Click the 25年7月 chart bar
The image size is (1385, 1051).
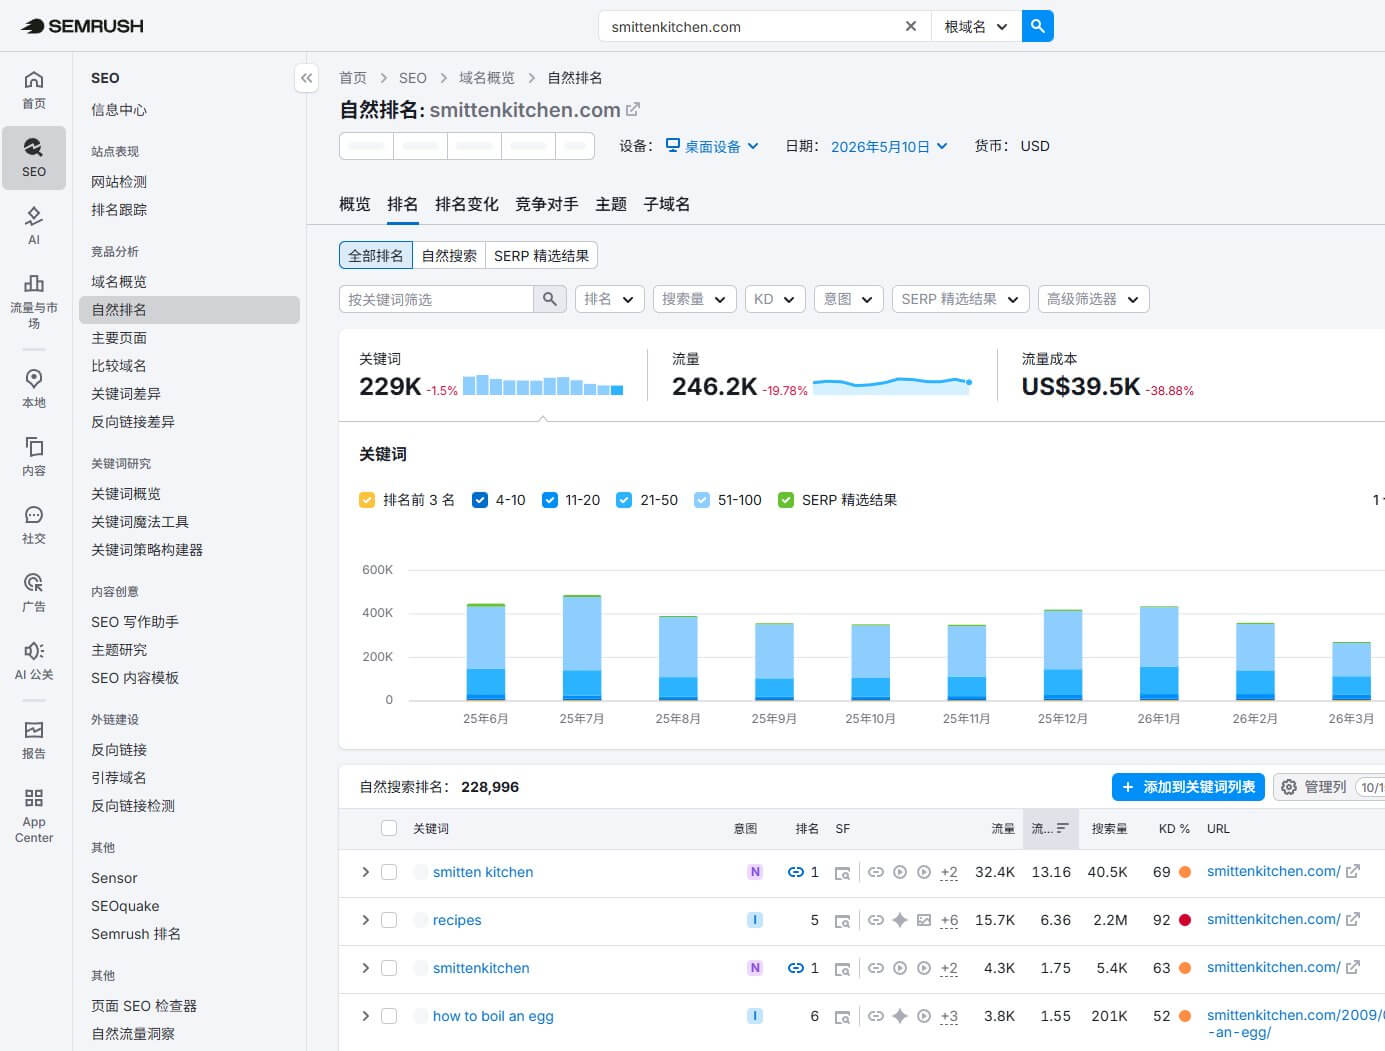point(582,648)
